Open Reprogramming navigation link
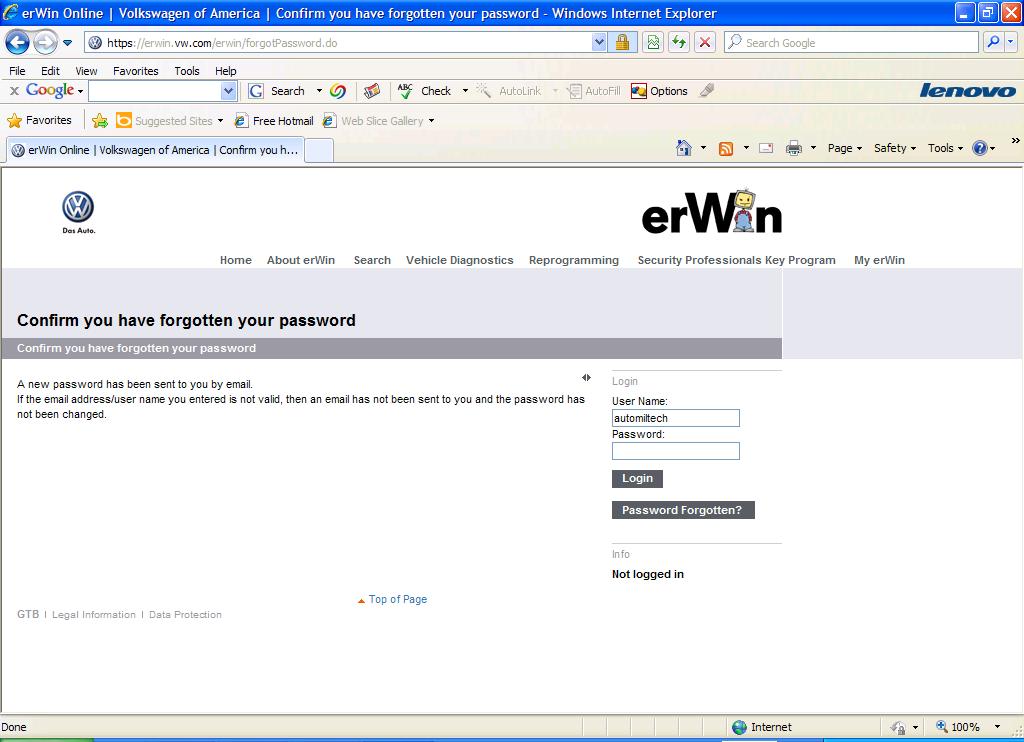This screenshot has height=742, width=1024. coord(573,260)
